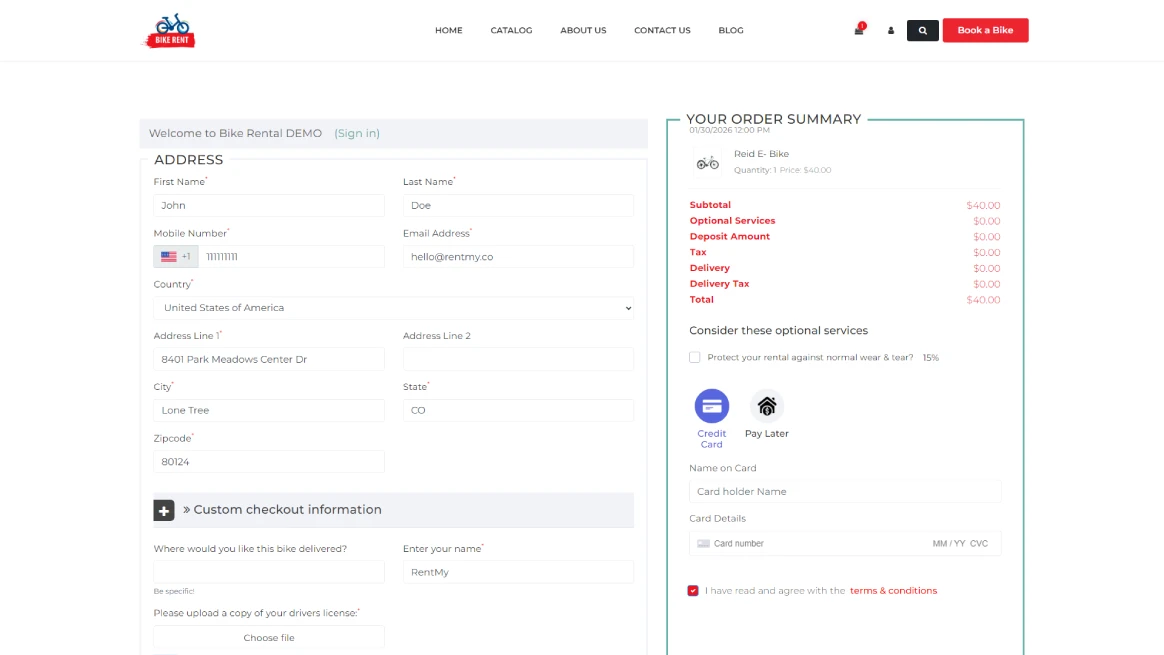Image resolution: width=1164 pixels, height=655 pixels.
Task: Open the BLOG menu item
Action: coord(731,30)
